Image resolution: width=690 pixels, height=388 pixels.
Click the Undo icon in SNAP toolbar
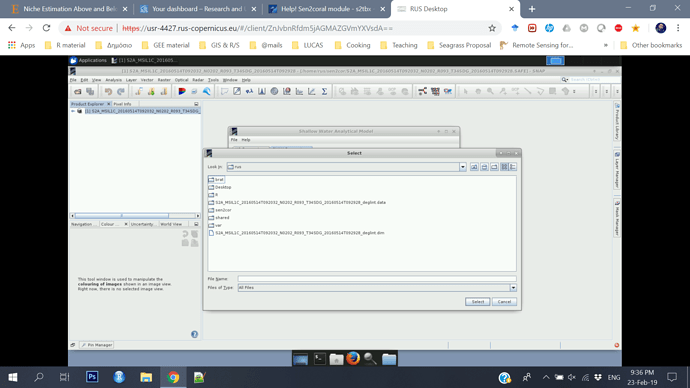pos(108,92)
